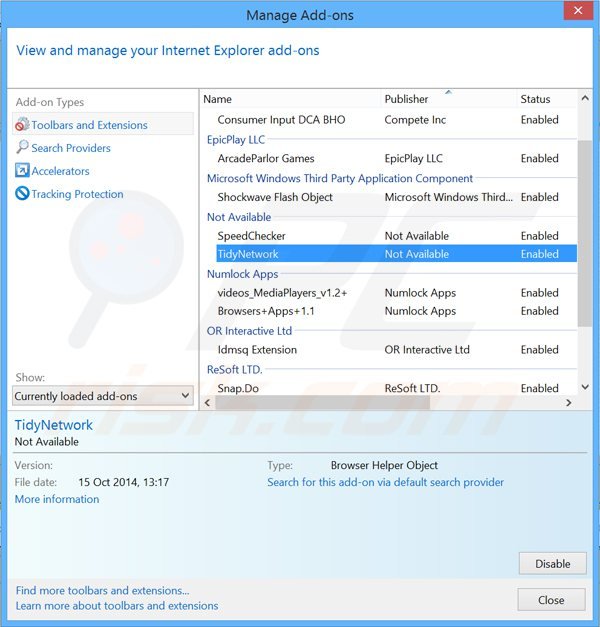Open the More information link
600x627 pixels.
(x=57, y=499)
